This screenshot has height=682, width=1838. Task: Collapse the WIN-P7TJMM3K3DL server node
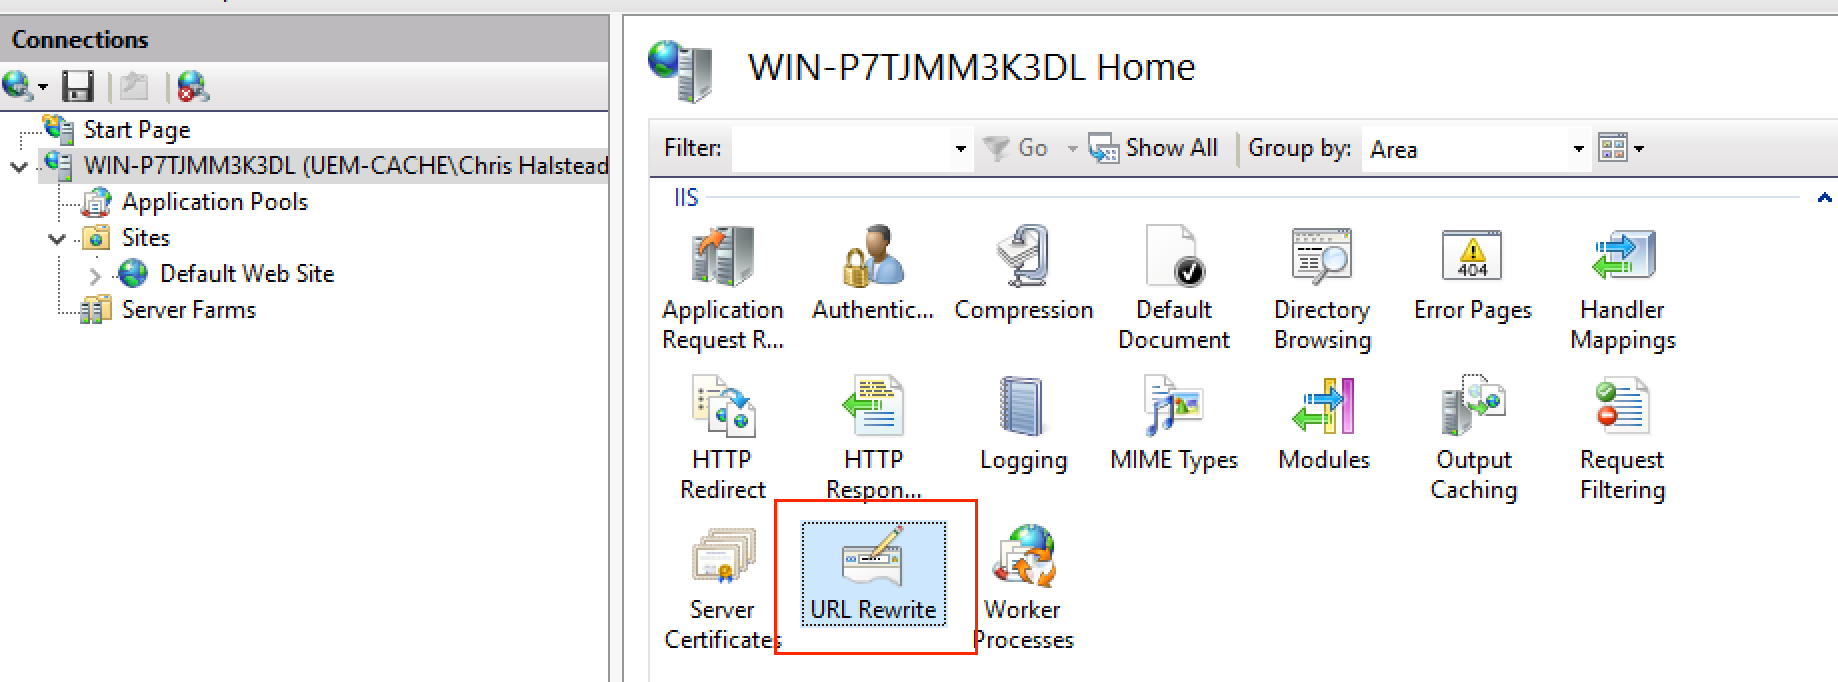point(18,166)
